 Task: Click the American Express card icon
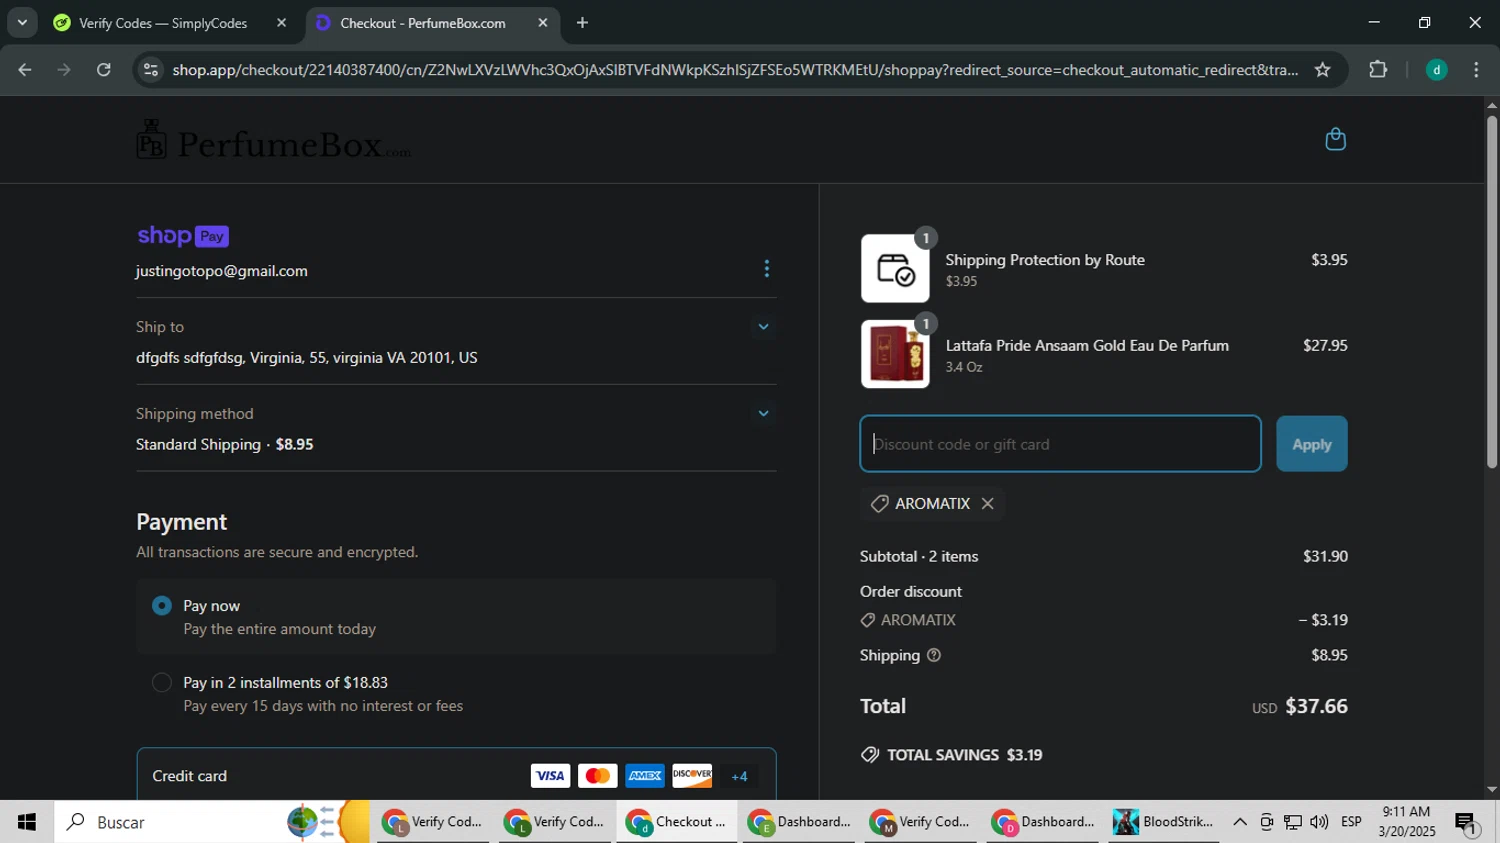click(x=644, y=776)
